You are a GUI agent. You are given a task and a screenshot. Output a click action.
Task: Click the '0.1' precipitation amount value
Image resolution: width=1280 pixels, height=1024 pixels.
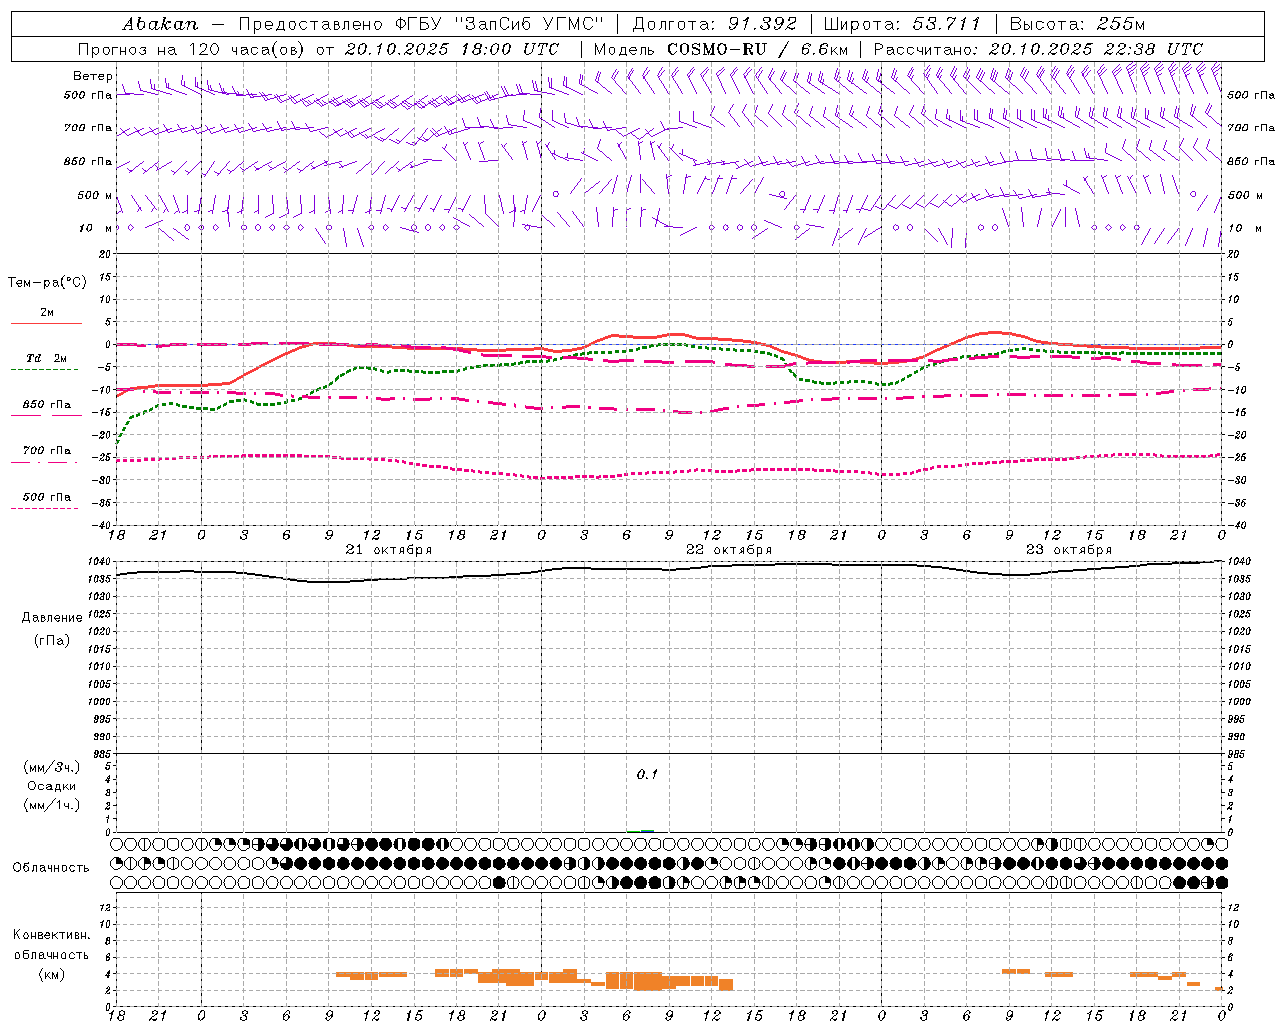647,774
